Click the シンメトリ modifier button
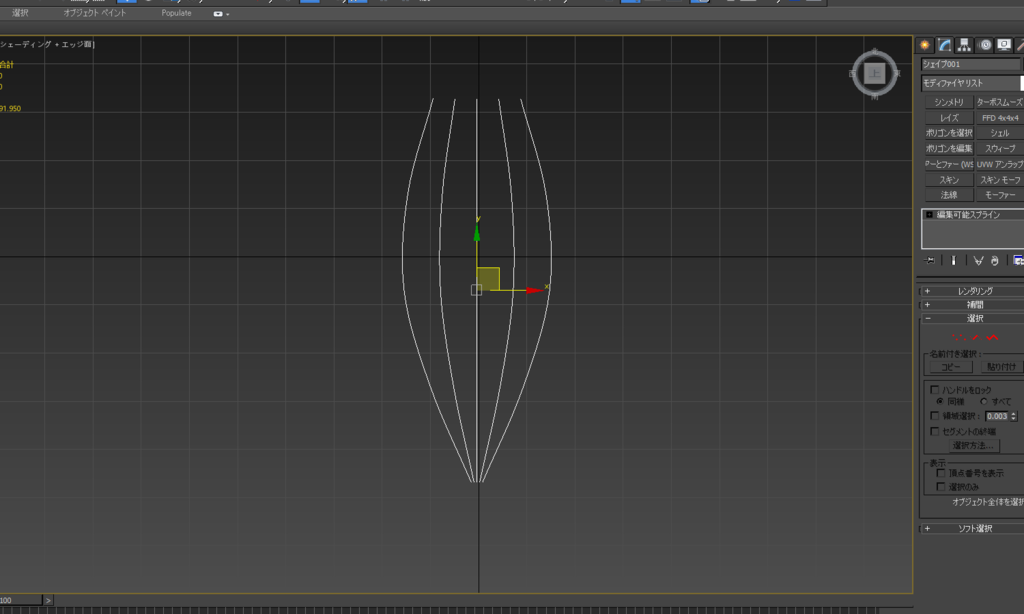The image size is (1024, 614). coord(949,102)
